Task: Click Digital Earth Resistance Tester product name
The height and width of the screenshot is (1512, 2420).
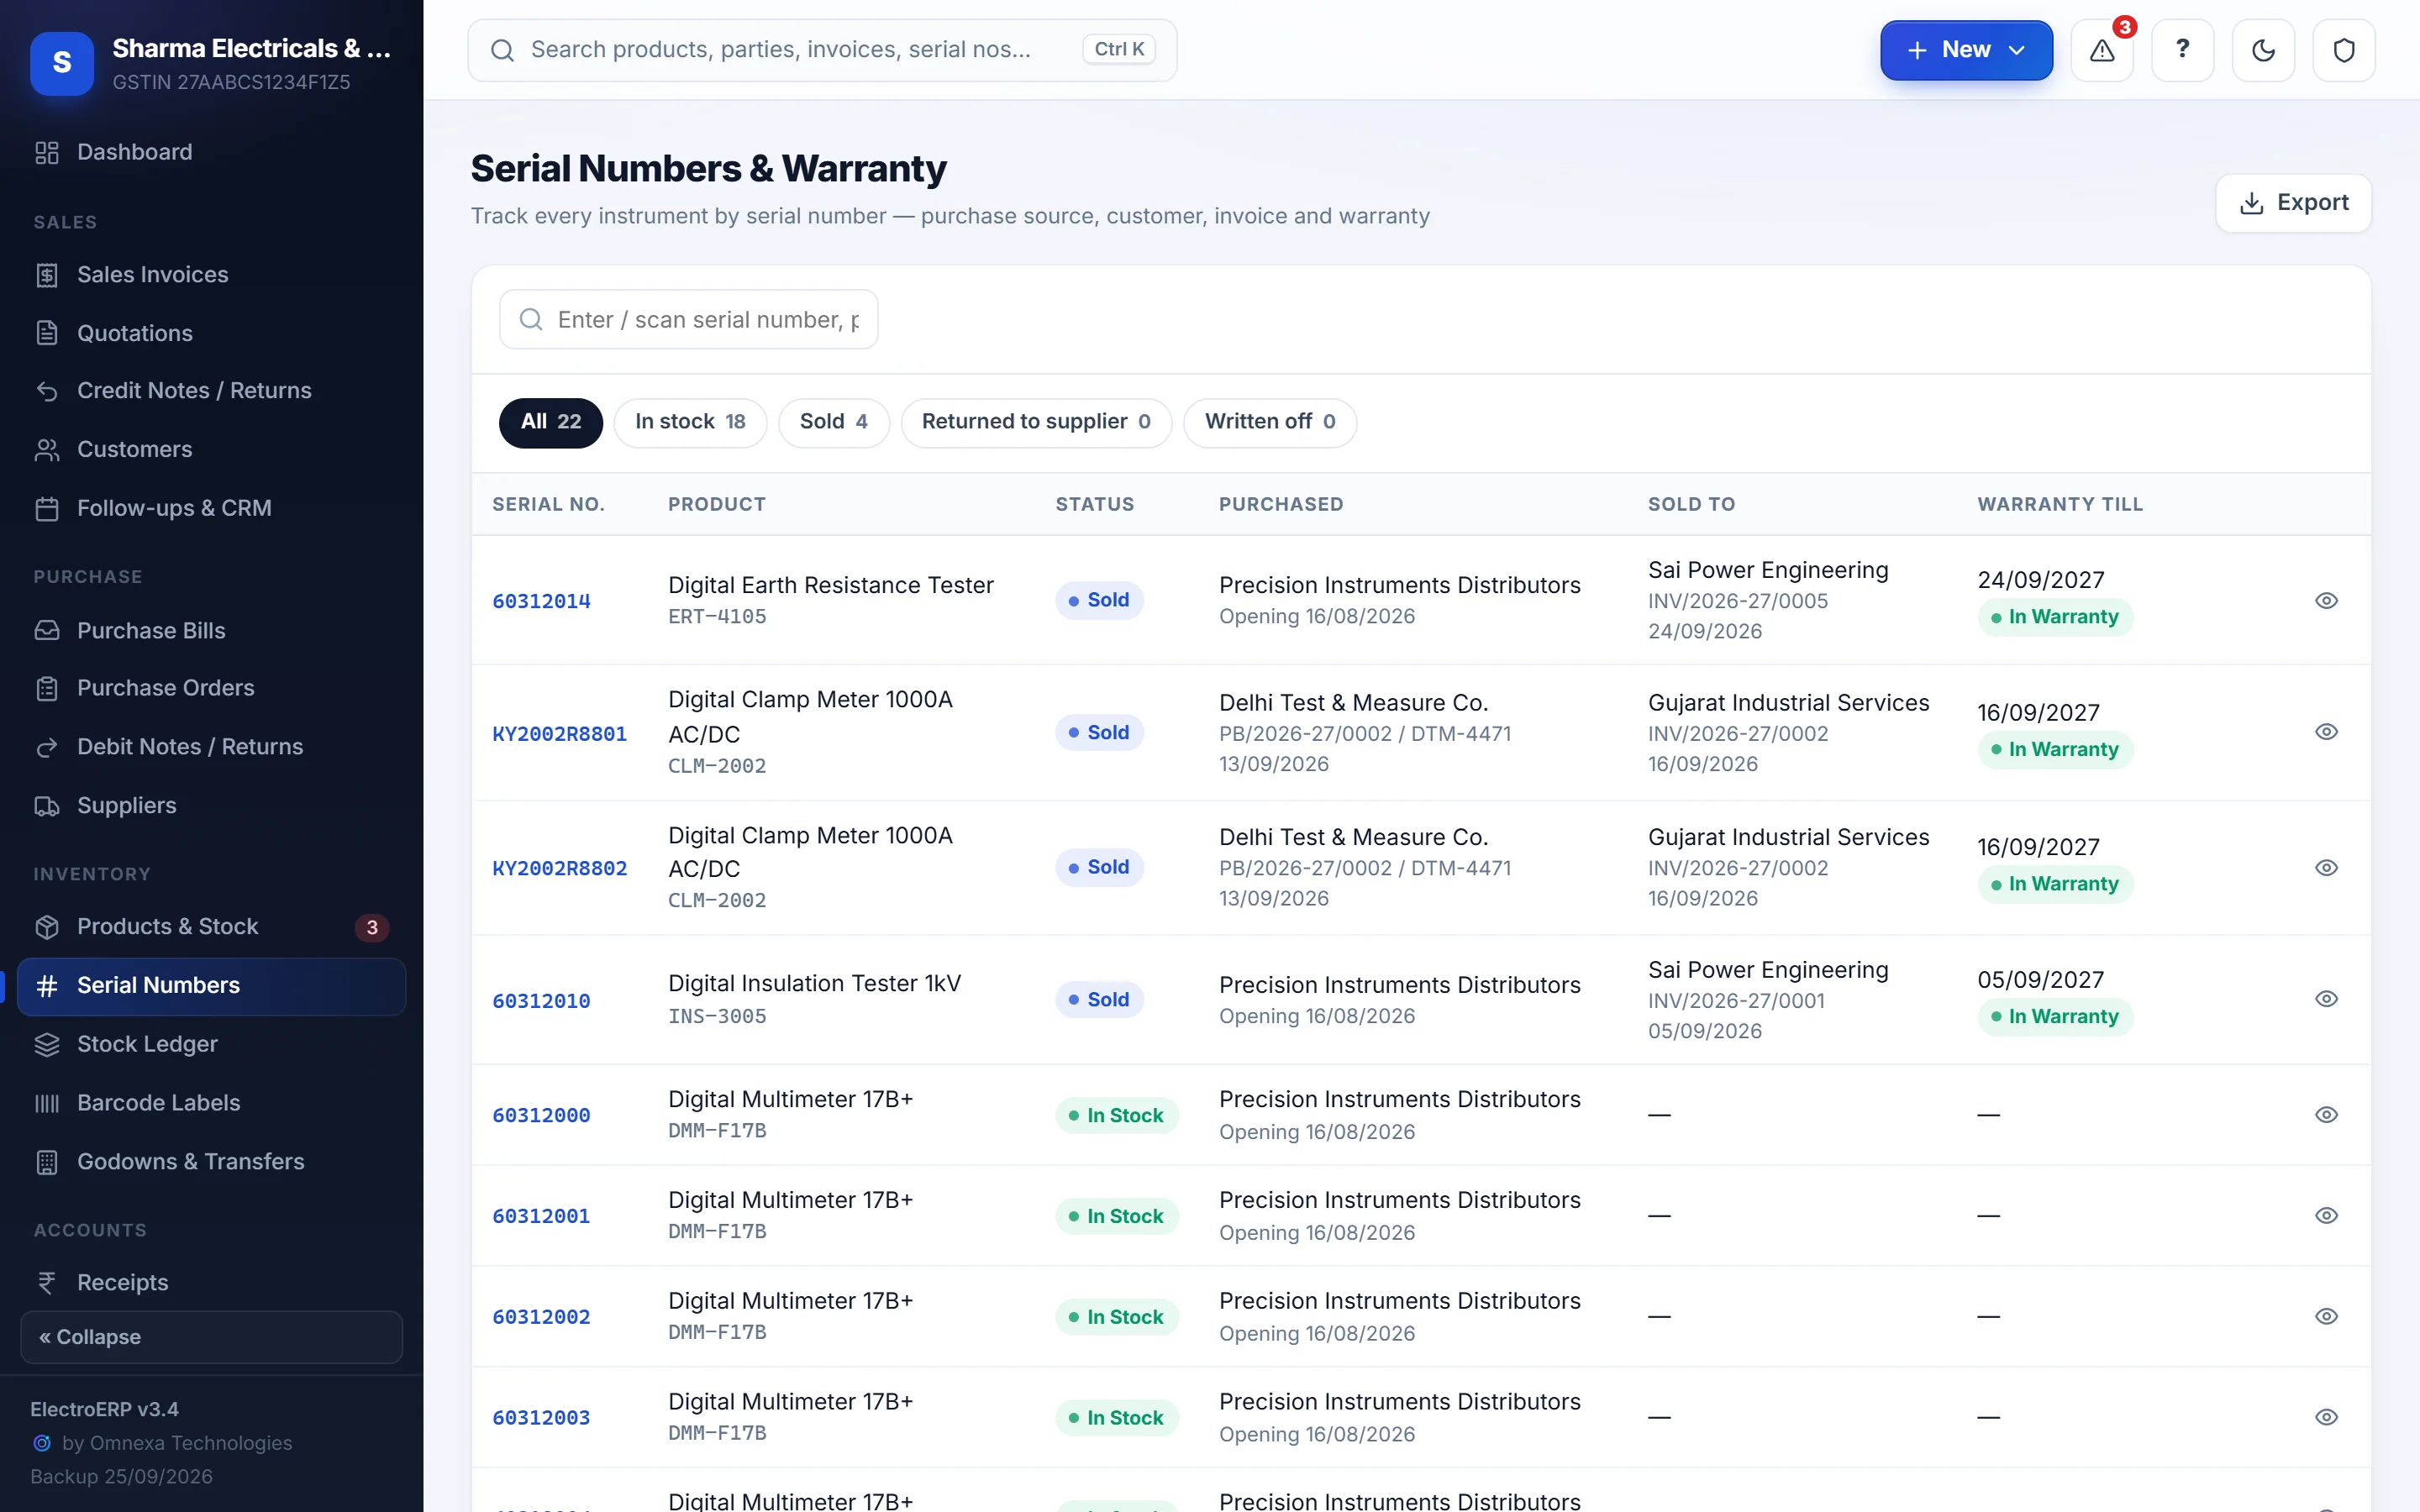Action: [x=830, y=585]
